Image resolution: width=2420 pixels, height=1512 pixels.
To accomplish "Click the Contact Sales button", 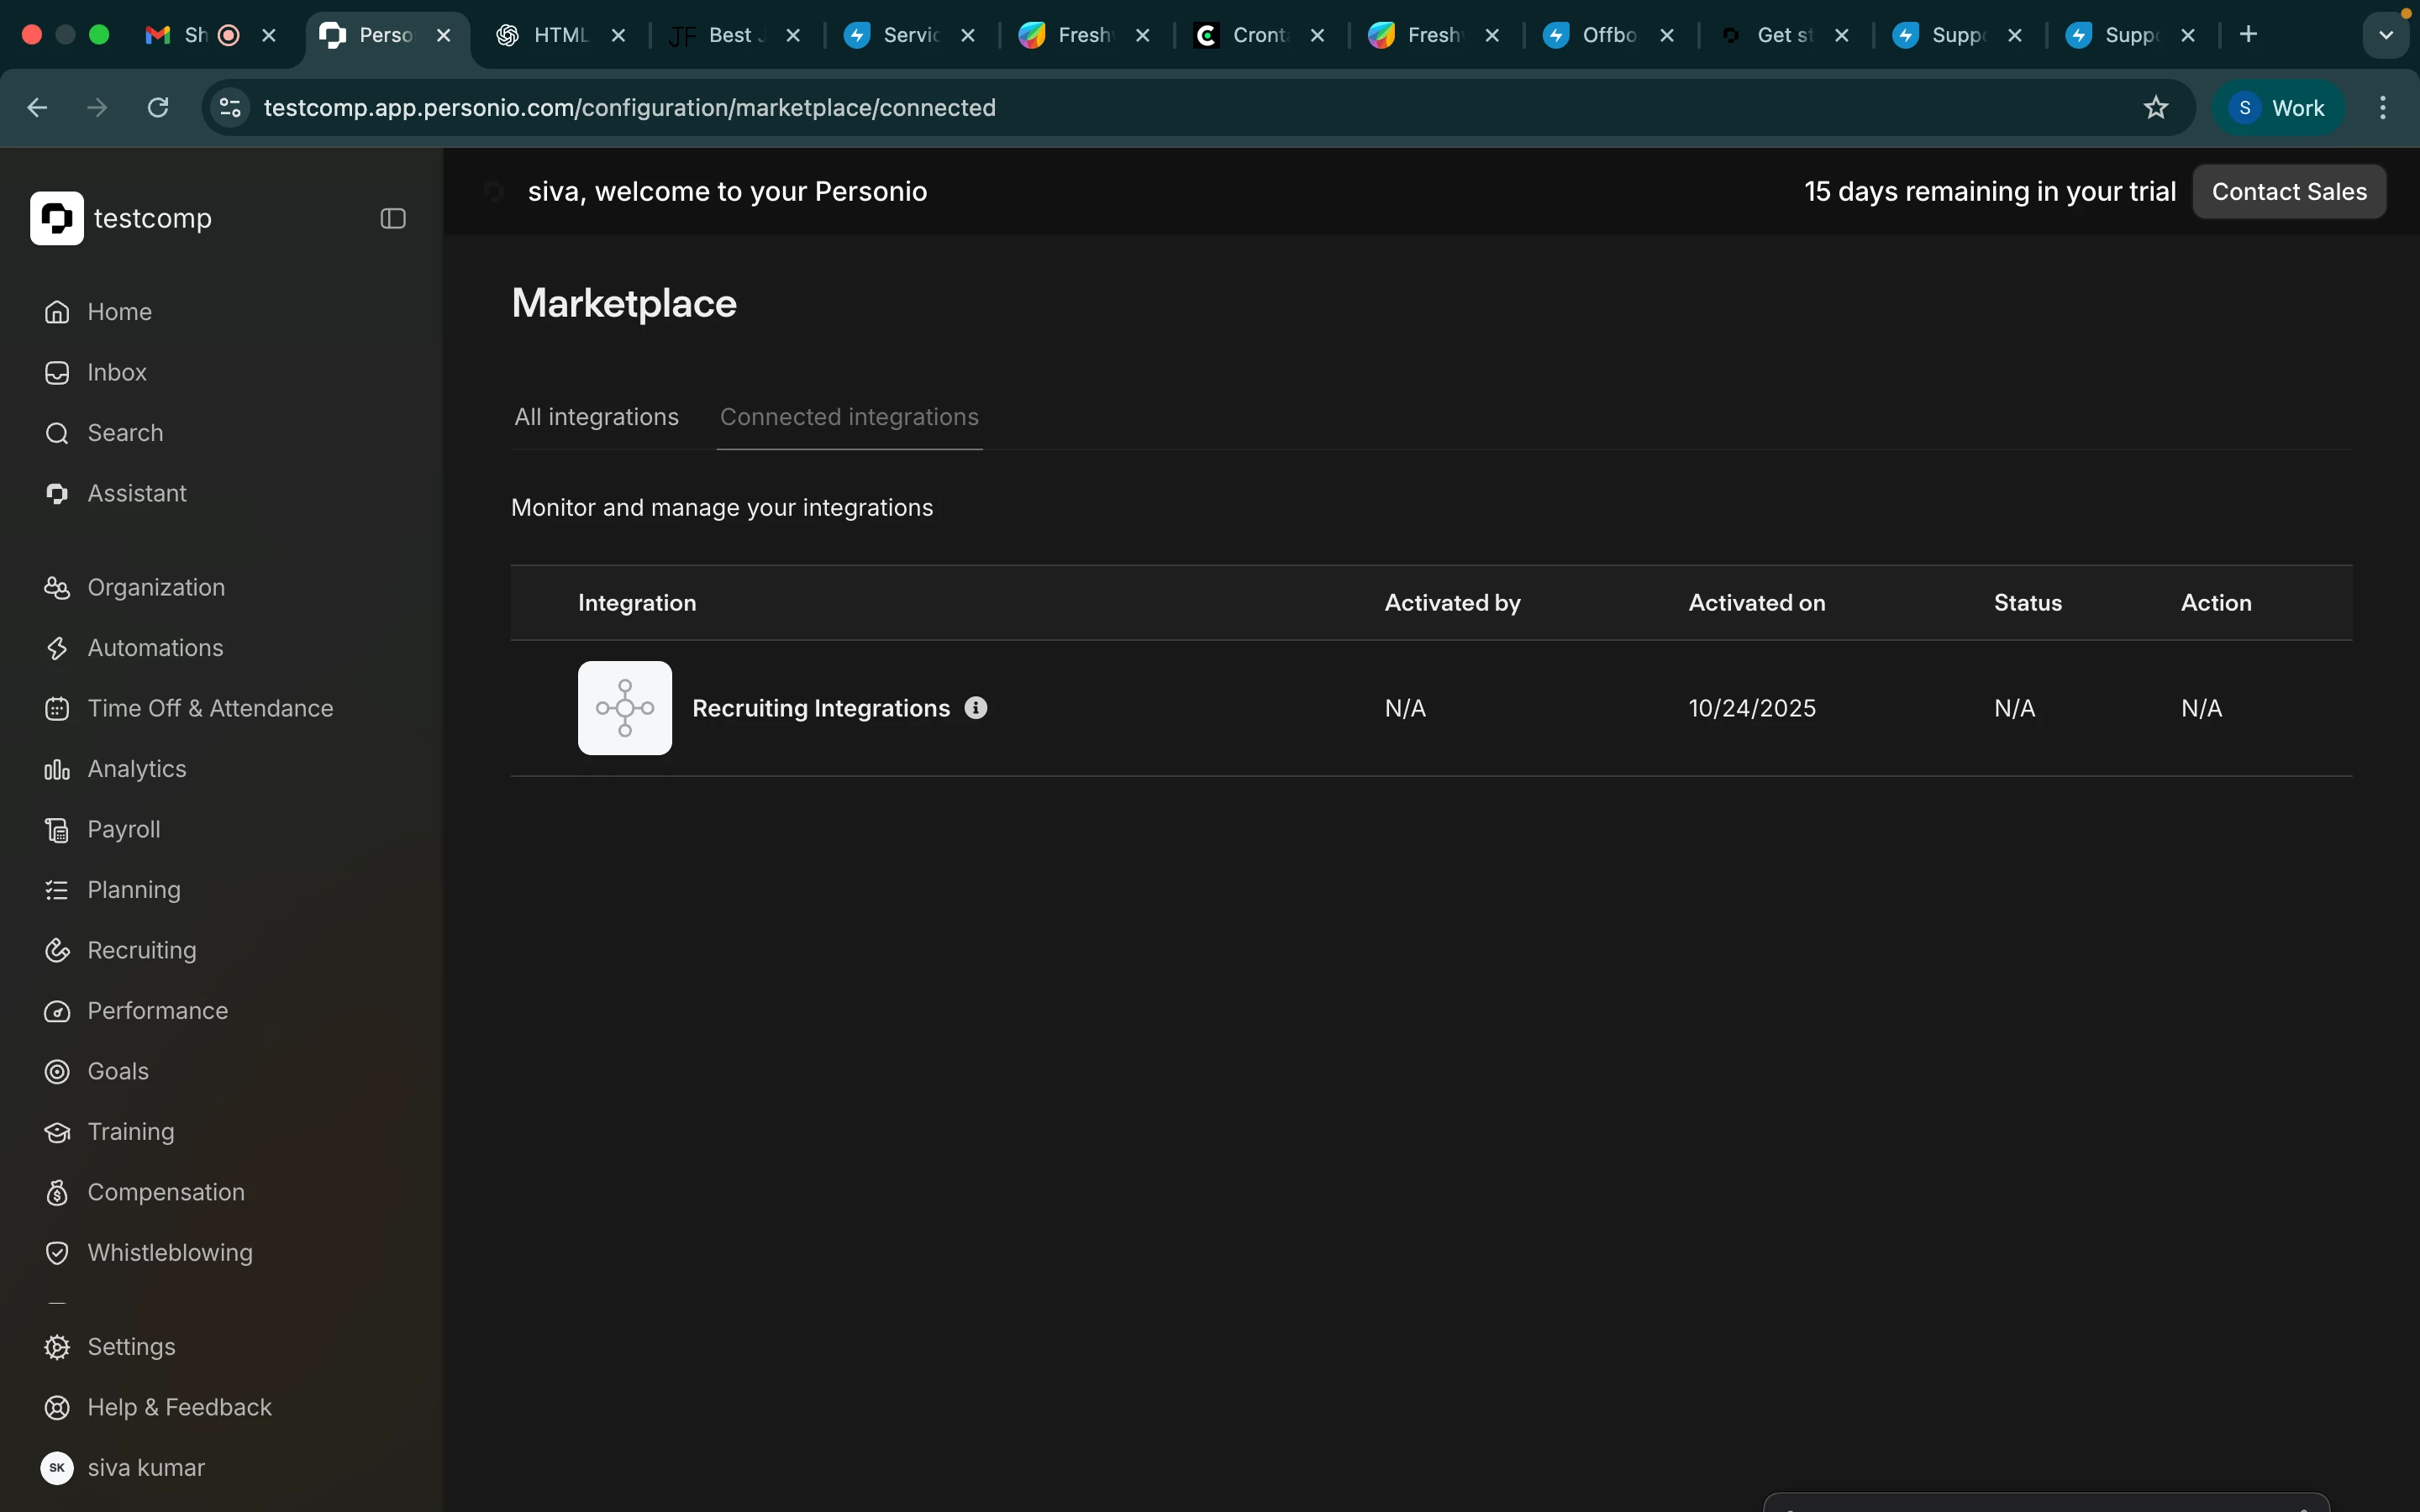I will point(2288,192).
